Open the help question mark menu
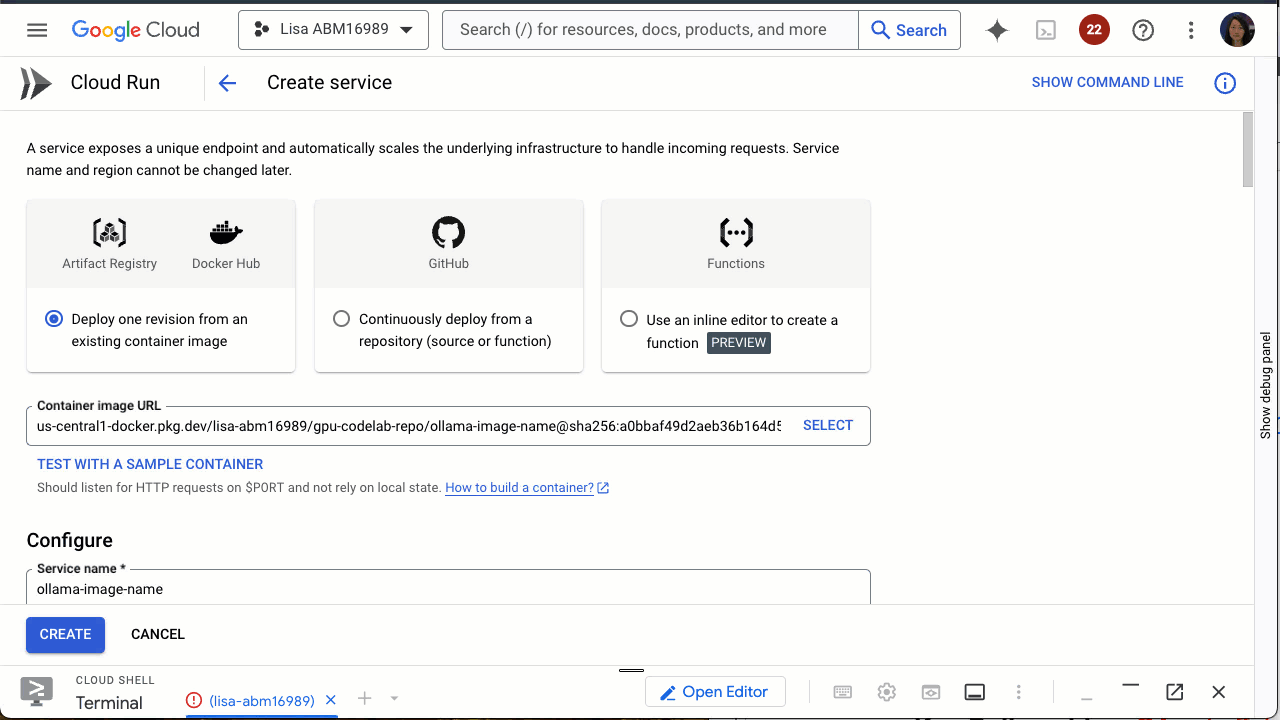The image size is (1280, 720). pyautogui.click(x=1143, y=30)
